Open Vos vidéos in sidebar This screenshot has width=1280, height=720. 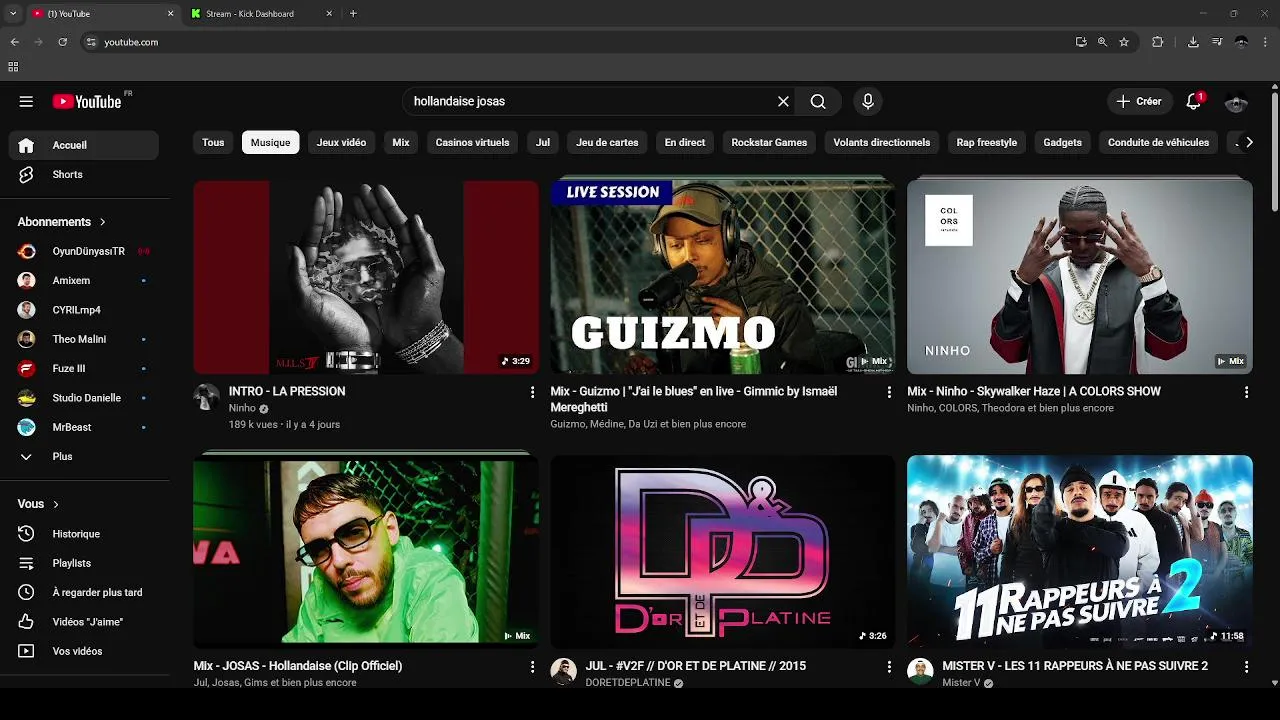pyautogui.click(x=84, y=651)
